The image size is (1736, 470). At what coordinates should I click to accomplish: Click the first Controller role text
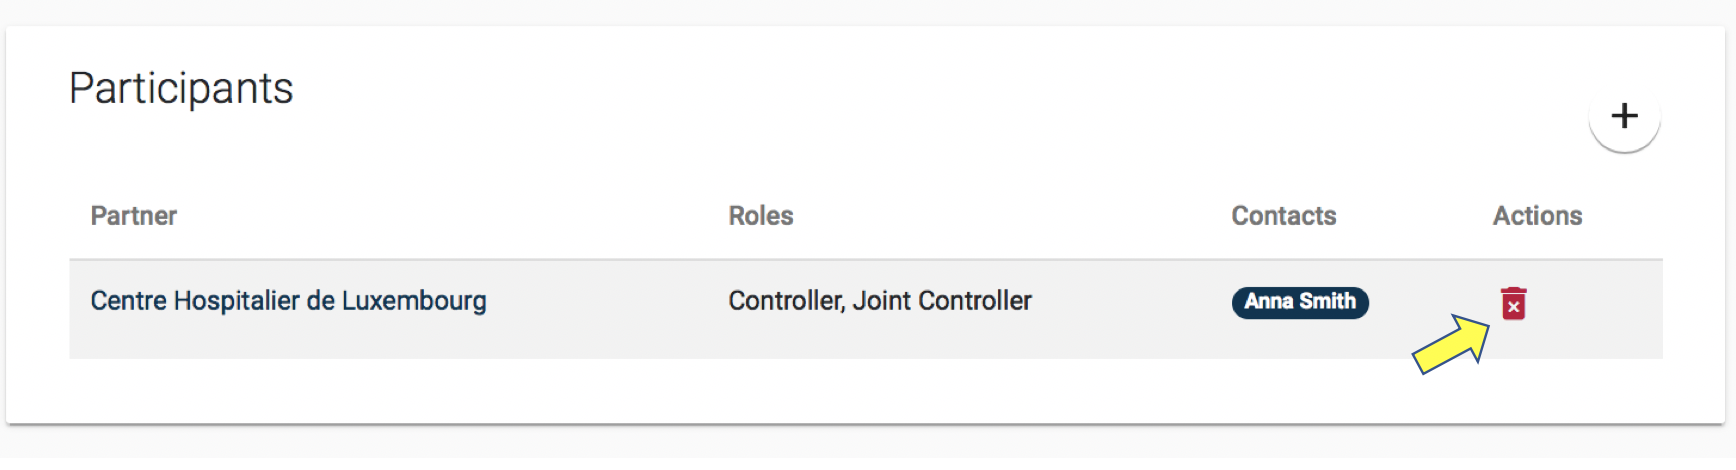click(786, 301)
